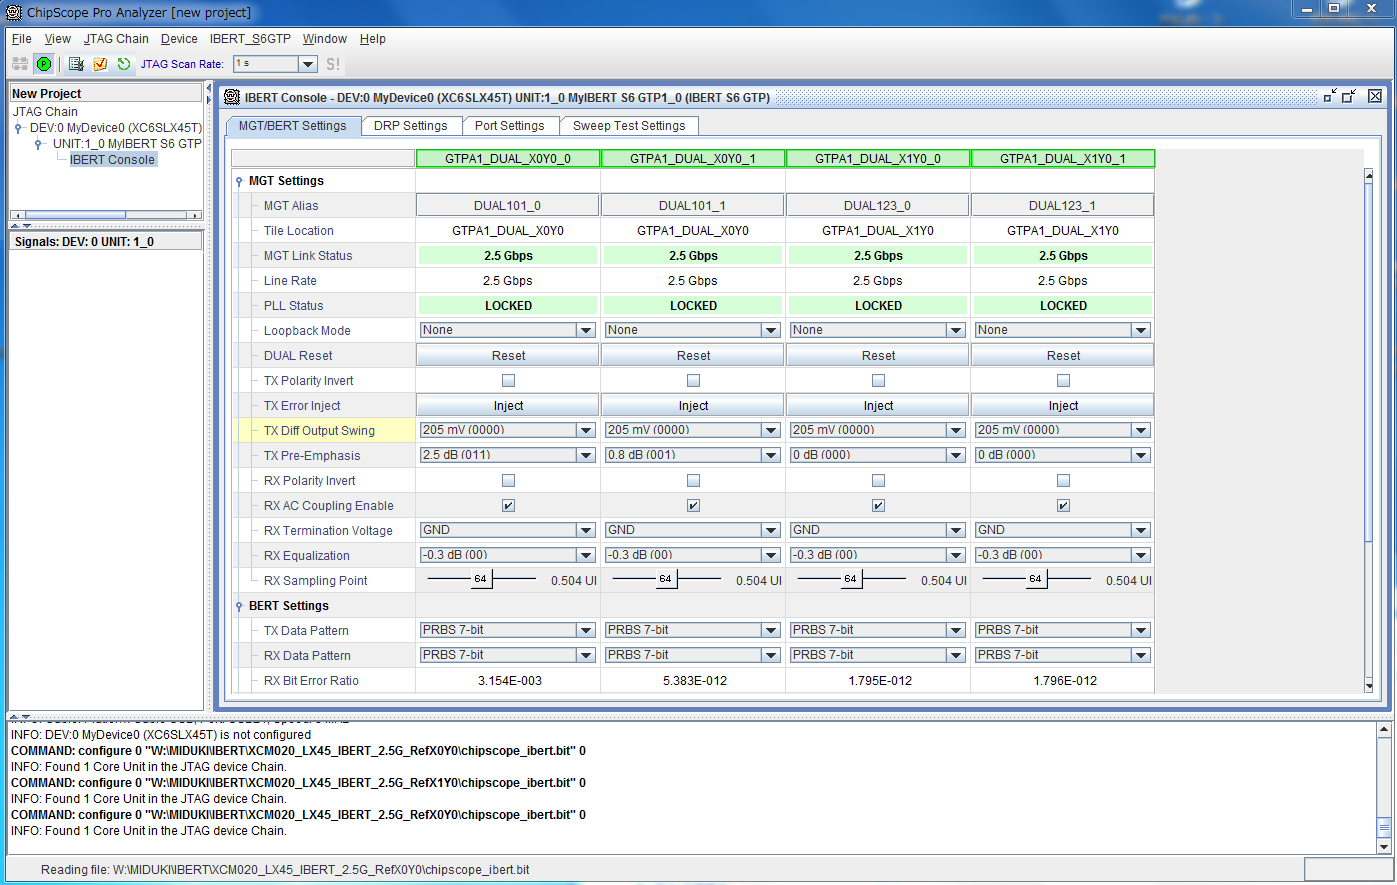Switch to the Sweep Test Settings tab
This screenshot has height=885, width=1397.
[x=629, y=126]
